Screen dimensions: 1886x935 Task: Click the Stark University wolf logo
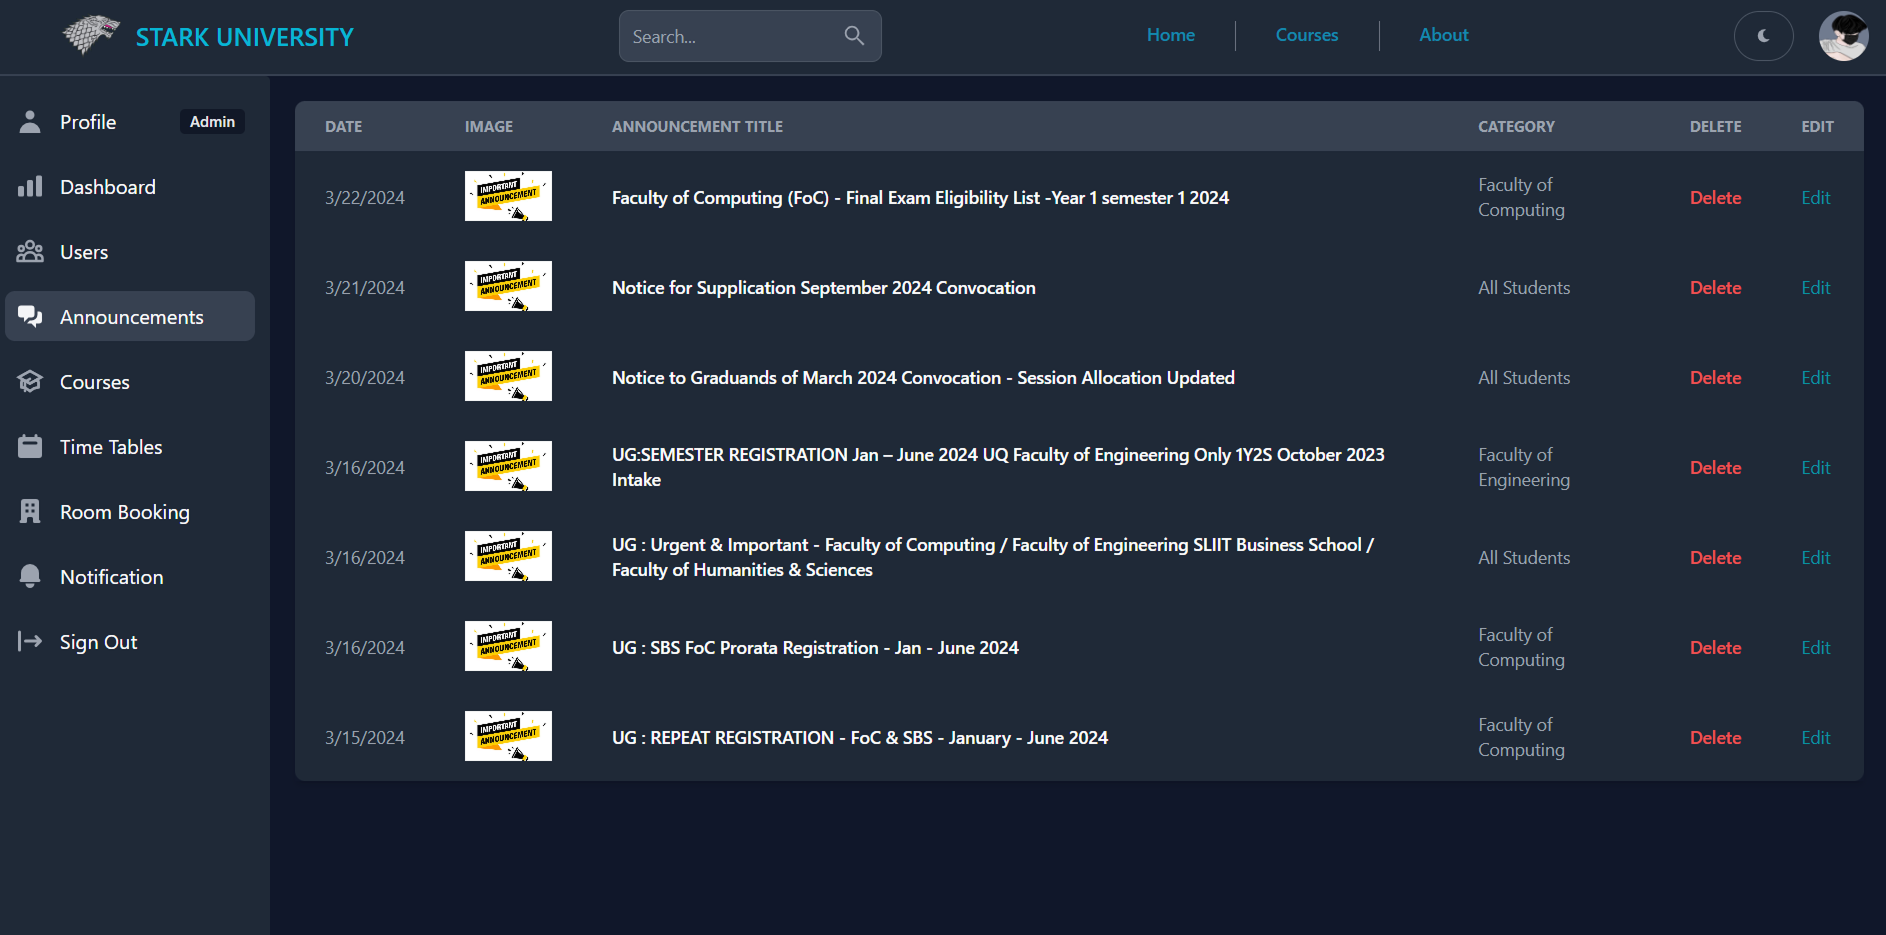[89, 35]
